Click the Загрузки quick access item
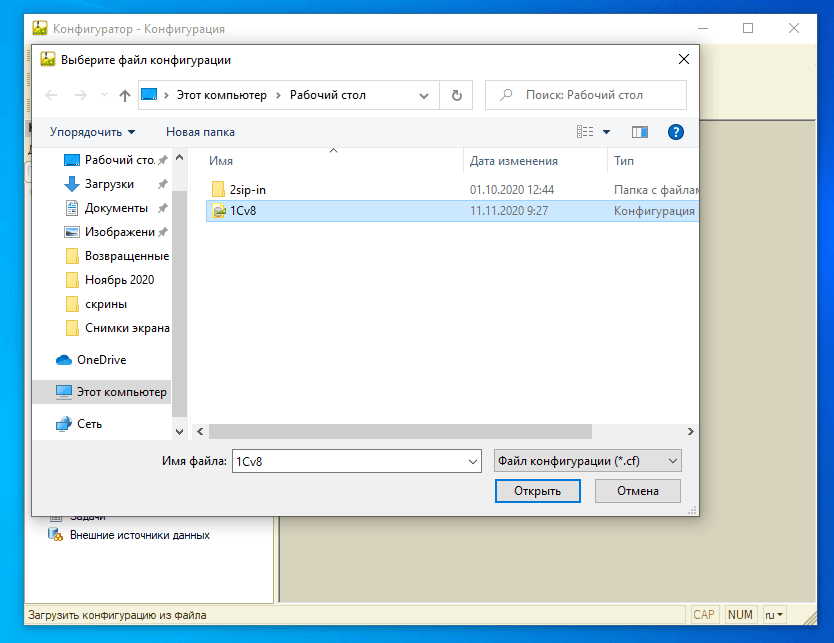Screen dimensions: 834x643 point(109,184)
